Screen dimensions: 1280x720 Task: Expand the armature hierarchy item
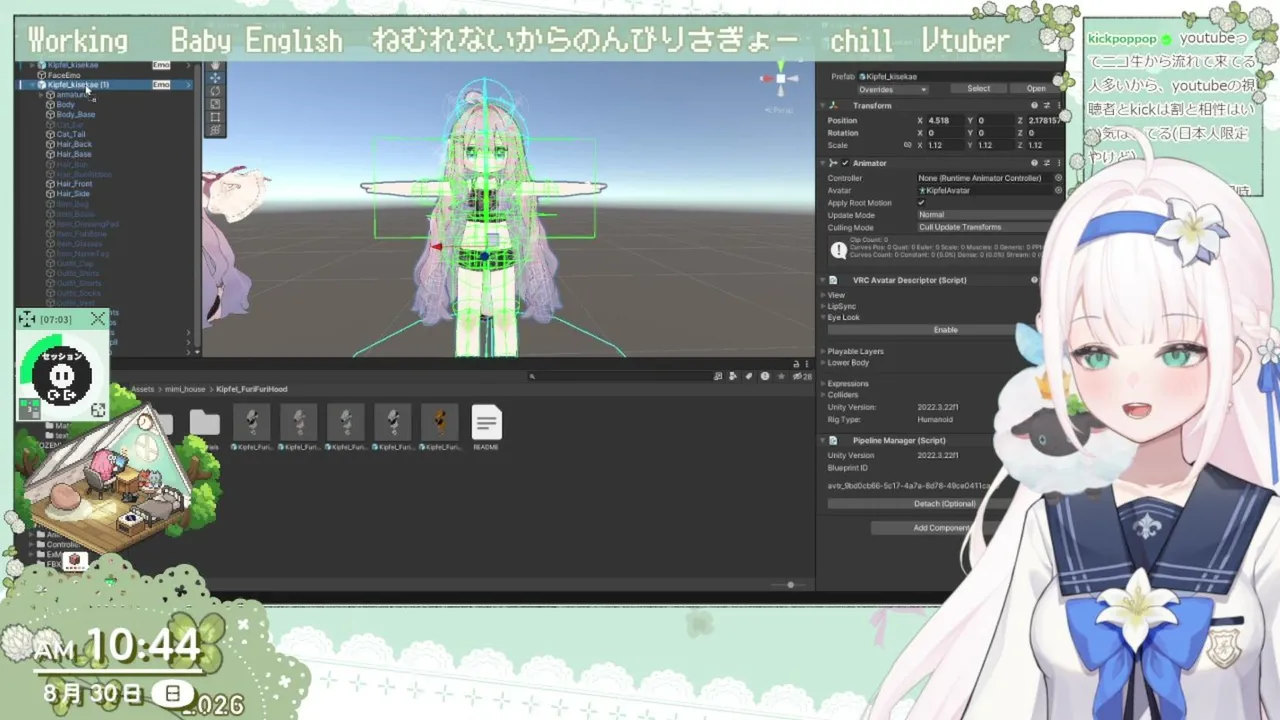click(x=41, y=95)
